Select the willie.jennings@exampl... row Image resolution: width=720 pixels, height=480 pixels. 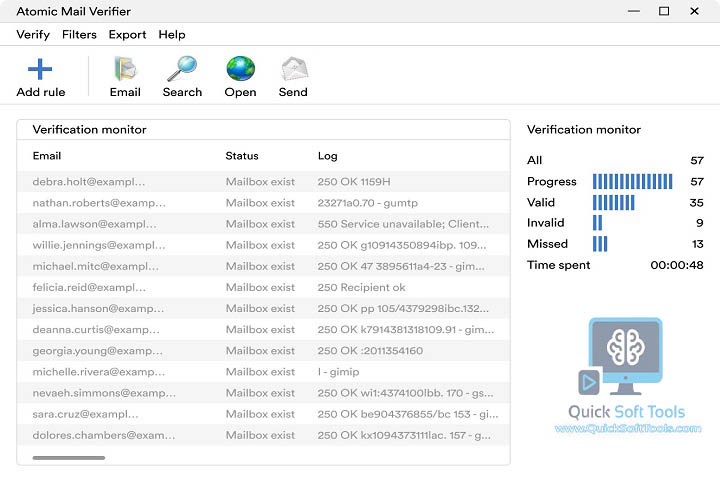coord(264,245)
